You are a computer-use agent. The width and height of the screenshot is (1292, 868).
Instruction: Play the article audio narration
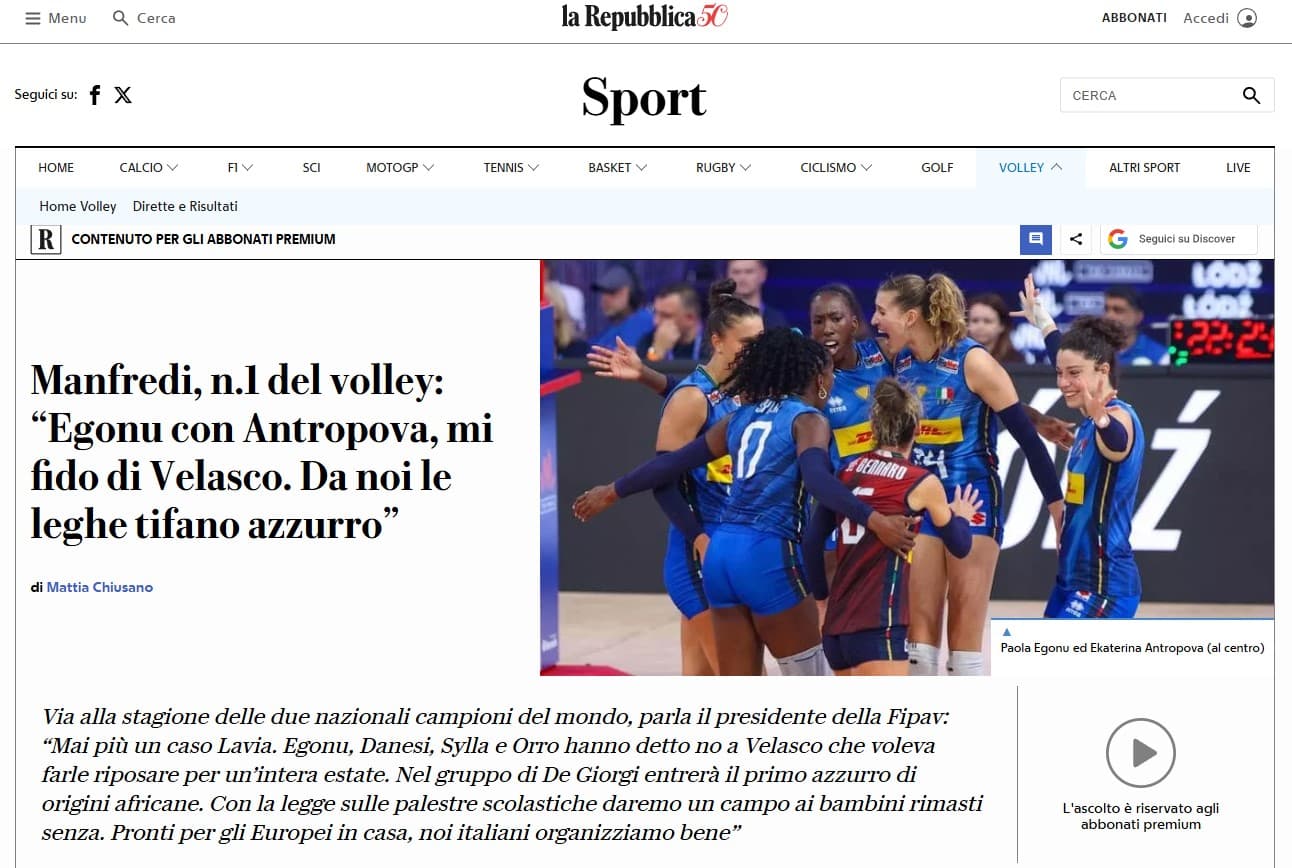(x=1141, y=753)
